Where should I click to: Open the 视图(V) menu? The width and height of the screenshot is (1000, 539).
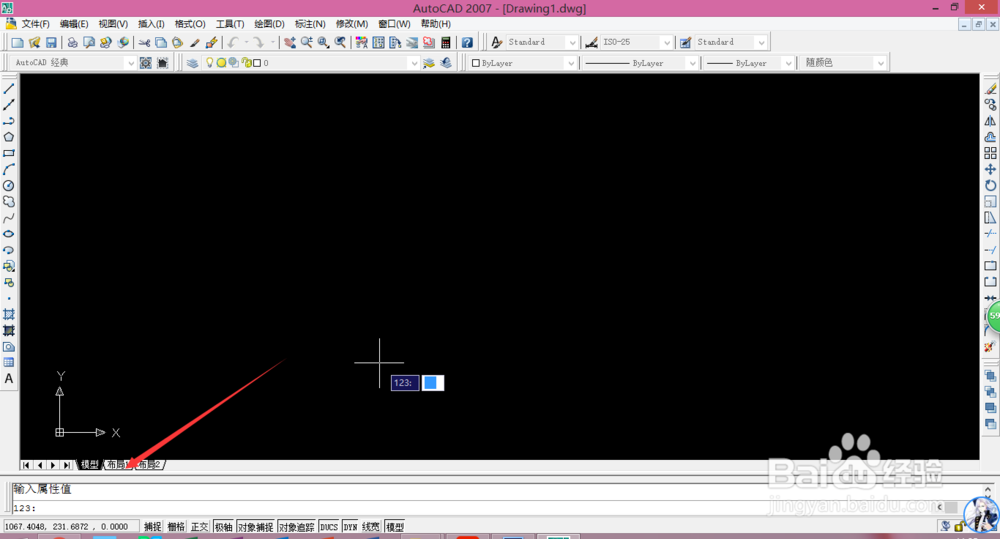tap(113, 24)
